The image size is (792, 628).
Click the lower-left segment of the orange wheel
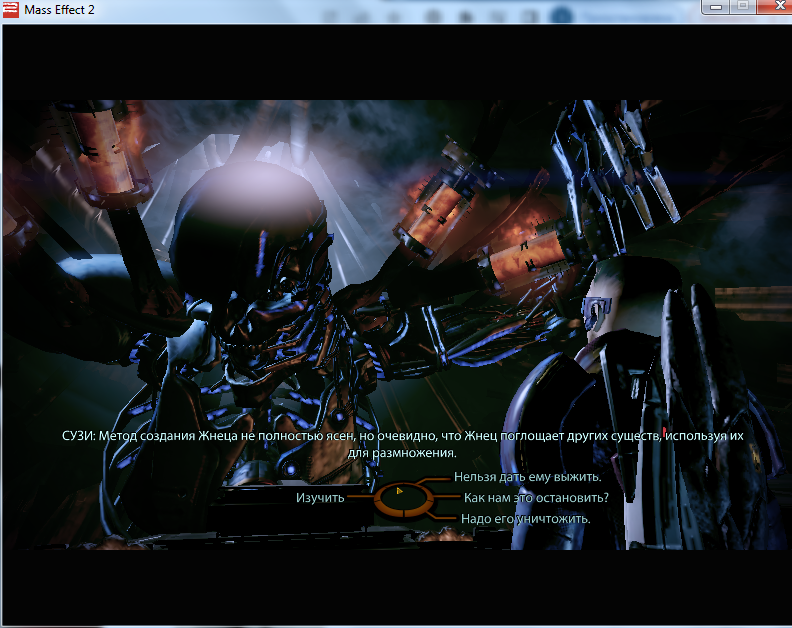pyautogui.click(x=385, y=507)
